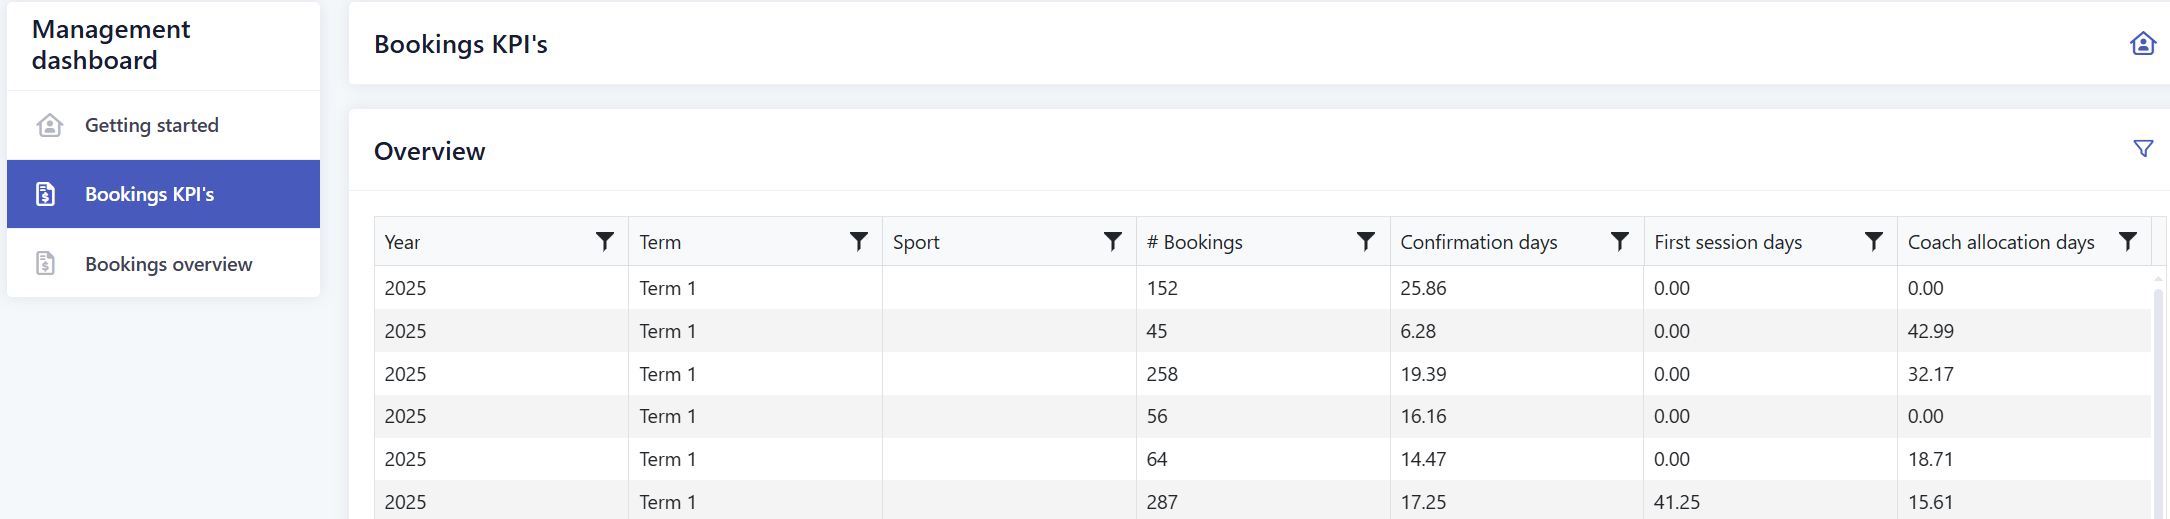Select bookings value 64
Viewport: 2170px width, 519px height.
coord(1157,459)
